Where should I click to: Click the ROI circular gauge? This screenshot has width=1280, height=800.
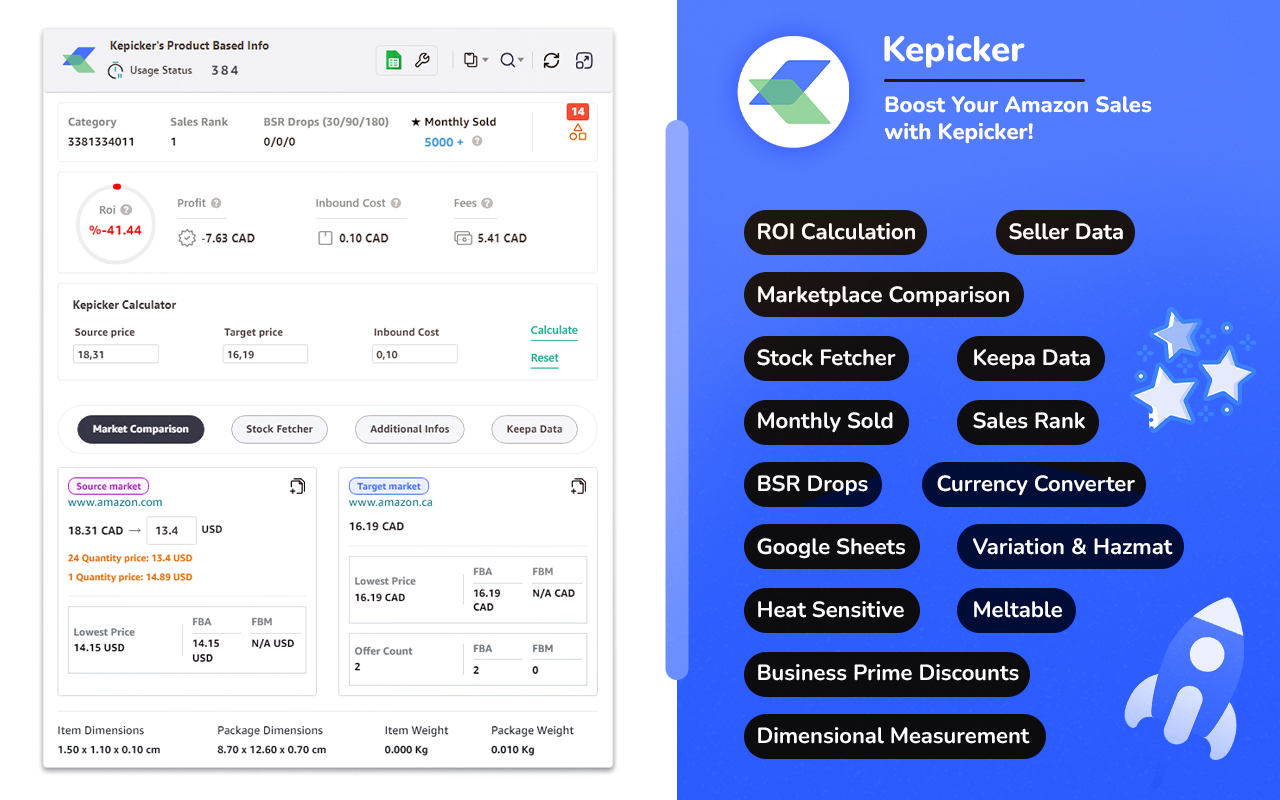(116, 224)
